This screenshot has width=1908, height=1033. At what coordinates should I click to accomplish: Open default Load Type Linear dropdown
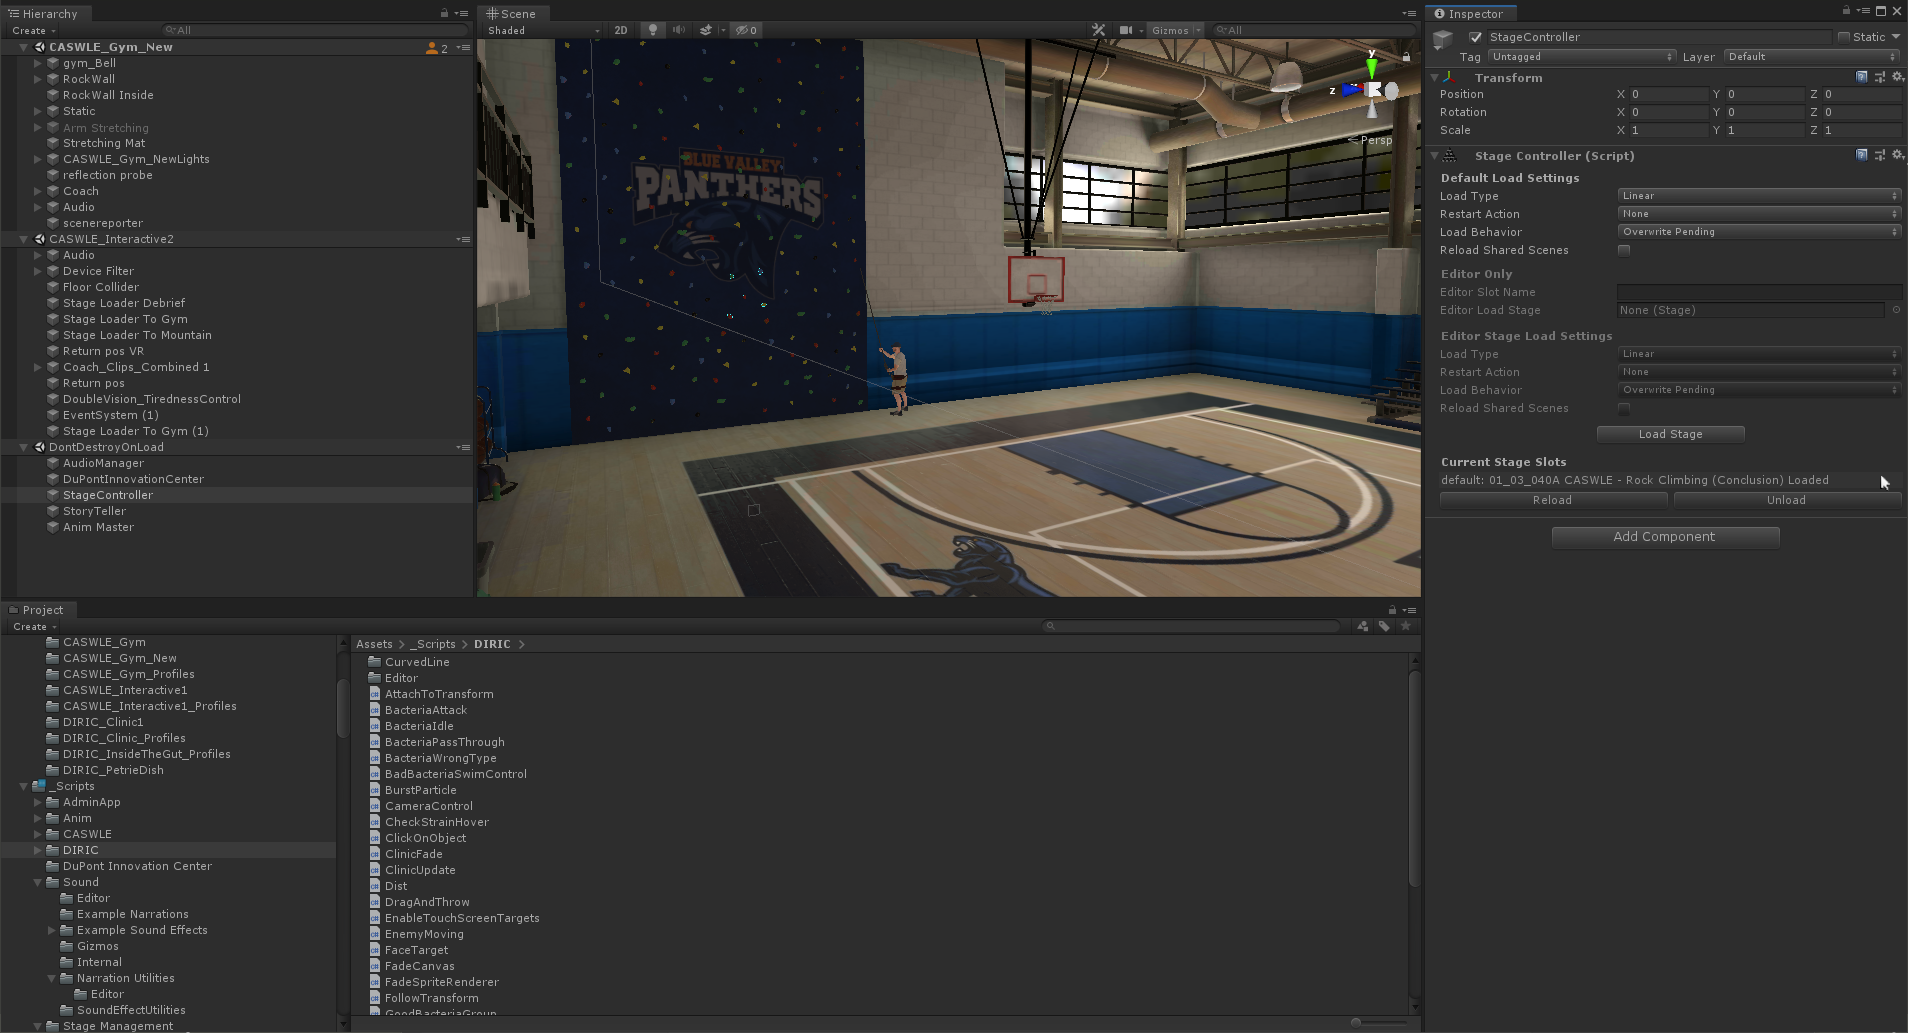click(1759, 196)
